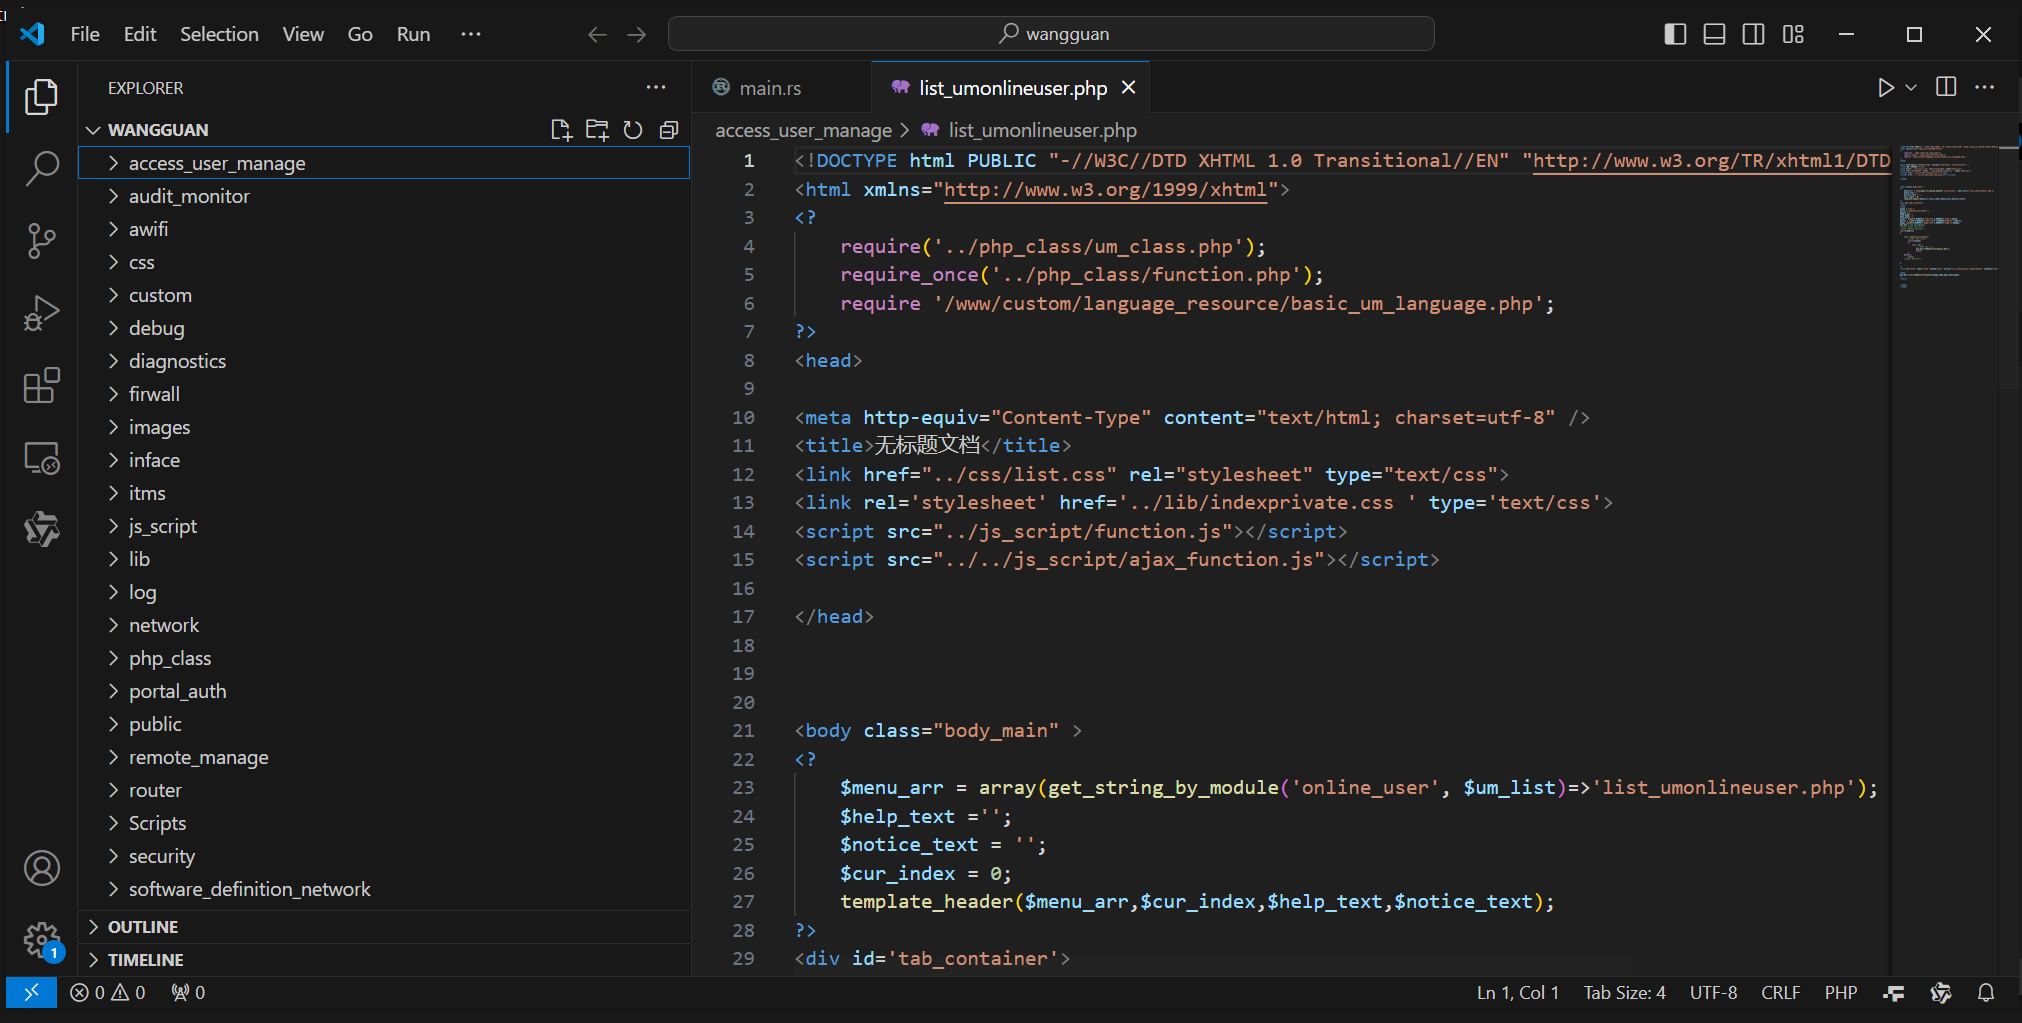Close the list_umonlineuser.php tab
Image resolution: width=2022 pixels, height=1023 pixels.
click(x=1129, y=88)
